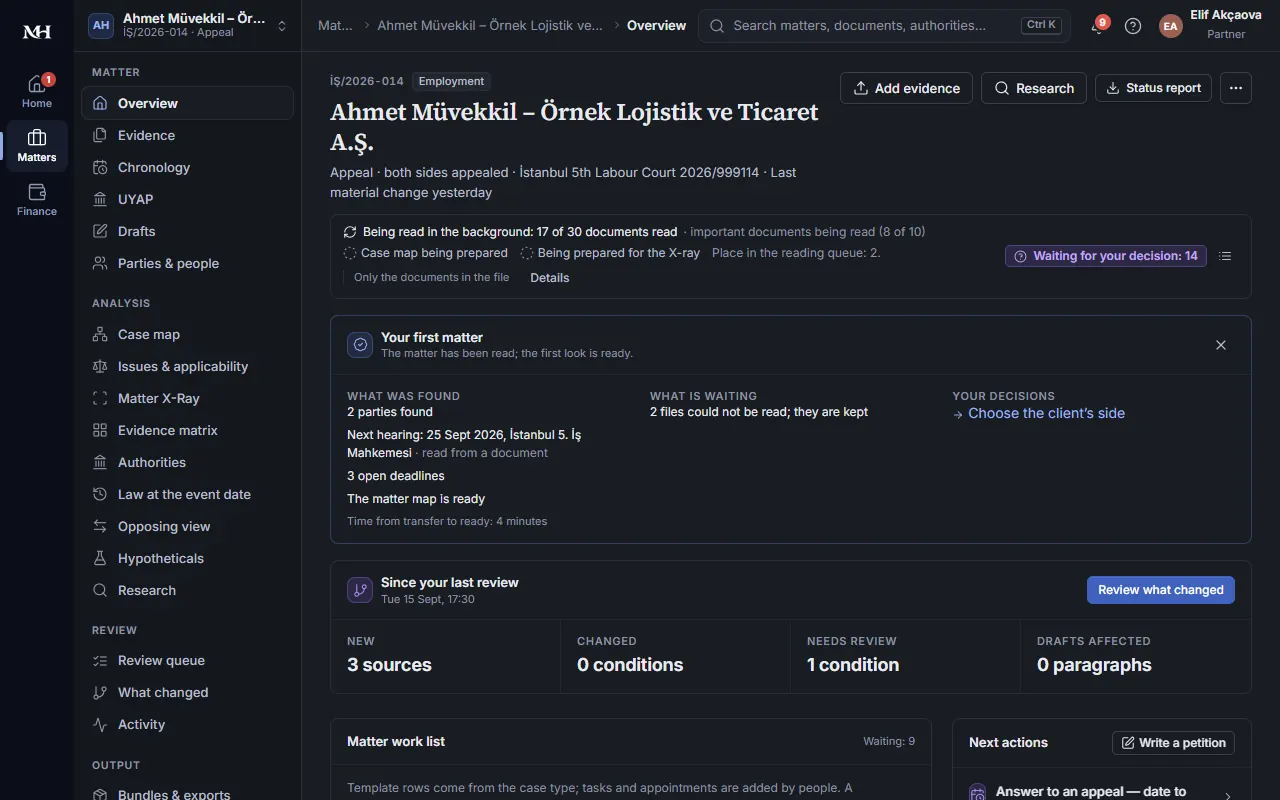The width and height of the screenshot is (1280, 800).
Task: Open Issues & applicability
Action: tap(187, 366)
